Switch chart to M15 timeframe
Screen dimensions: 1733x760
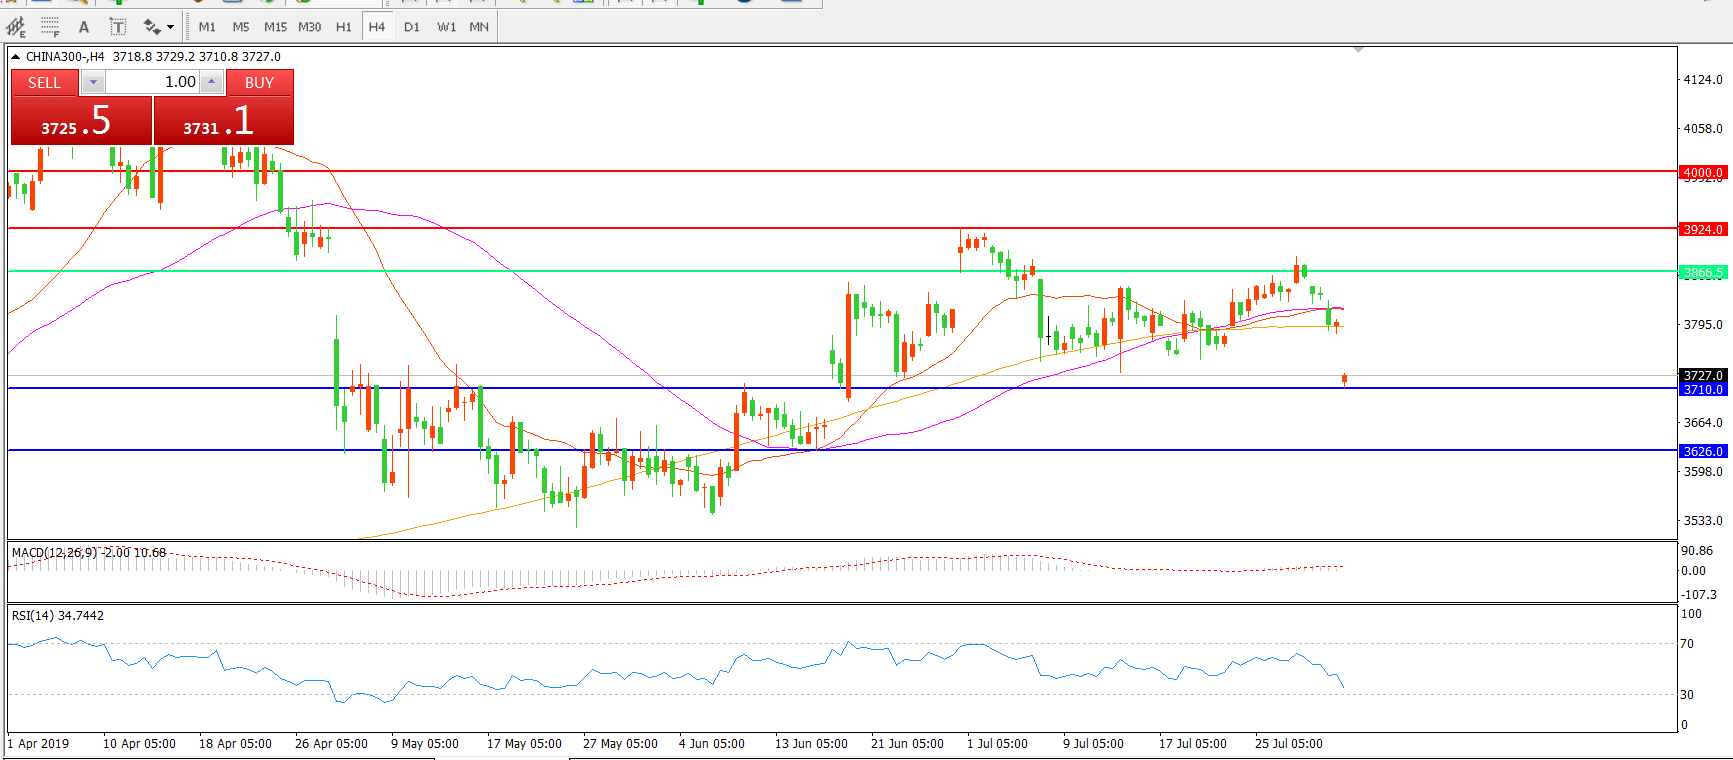tap(275, 27)
